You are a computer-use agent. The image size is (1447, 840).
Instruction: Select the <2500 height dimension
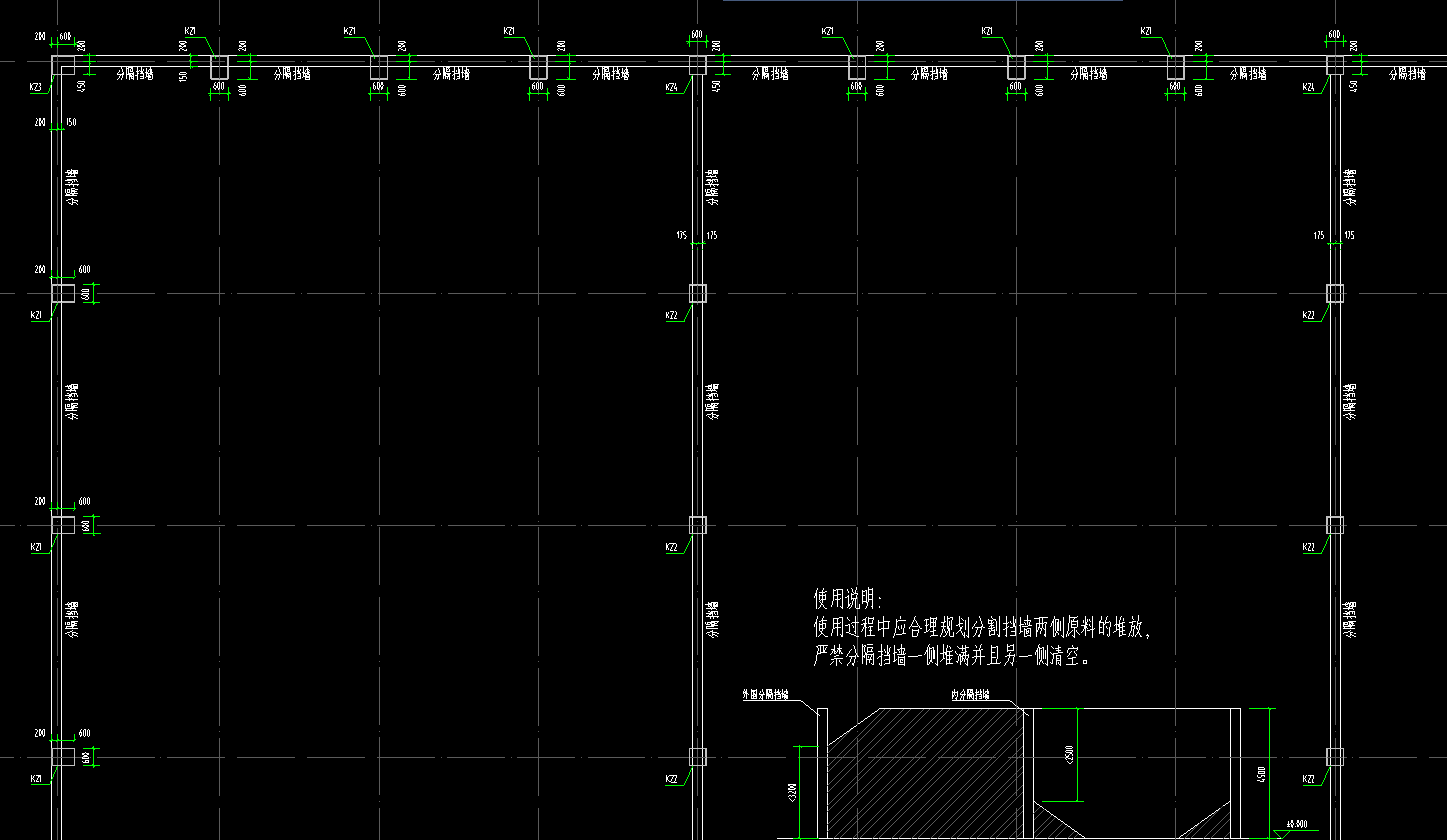click(1068, 755)
